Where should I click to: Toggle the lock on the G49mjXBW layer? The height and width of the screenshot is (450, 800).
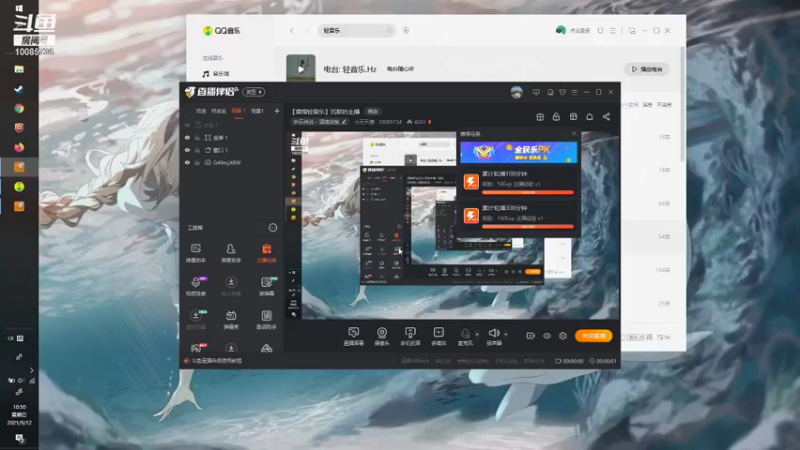pyautogui.click(x=197, y=163)
